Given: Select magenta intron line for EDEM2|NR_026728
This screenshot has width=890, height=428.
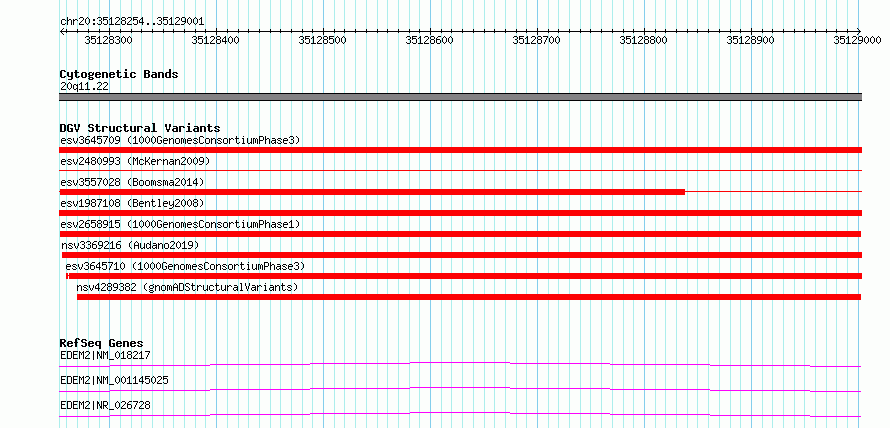Looking at the screenshot, I should pyautogui.click(x=460, y=414).
